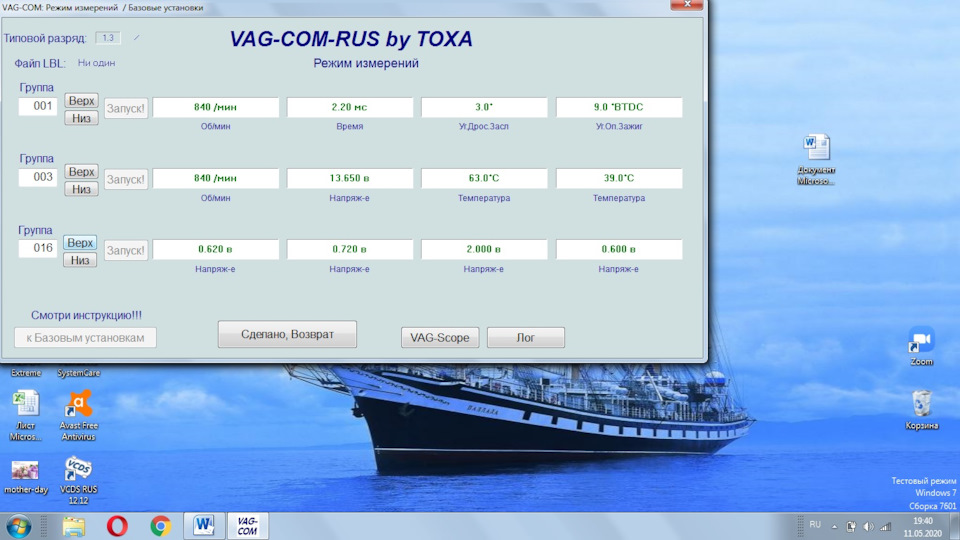
Task: Open the Корзина recycle bin icon
Action: coord(921,410)
